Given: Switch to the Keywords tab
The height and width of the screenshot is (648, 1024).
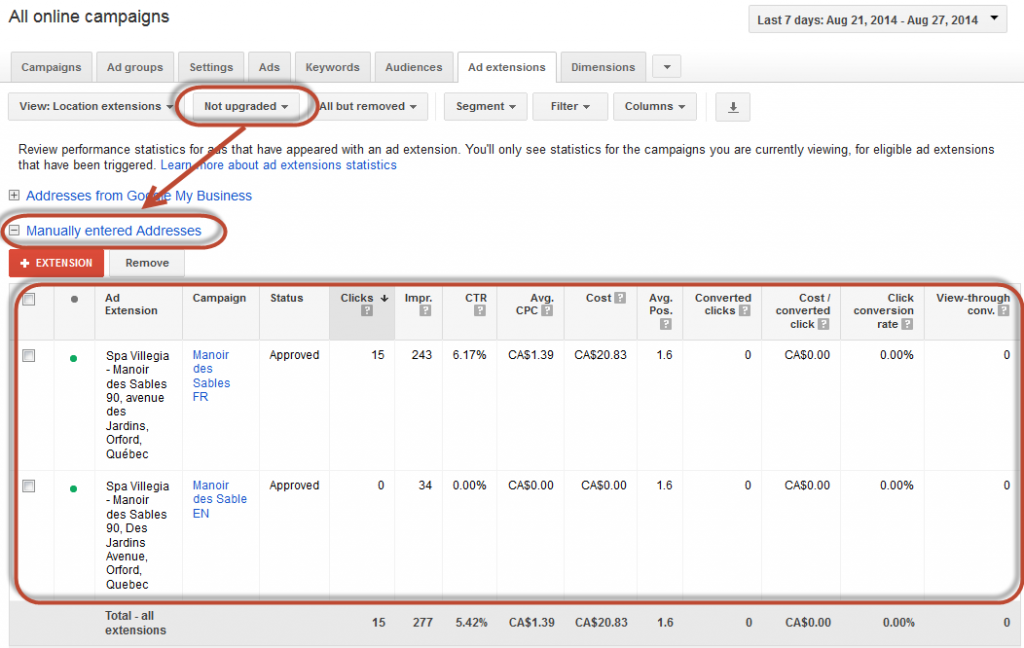Looking at the screenshot, I should pos(332,67).
